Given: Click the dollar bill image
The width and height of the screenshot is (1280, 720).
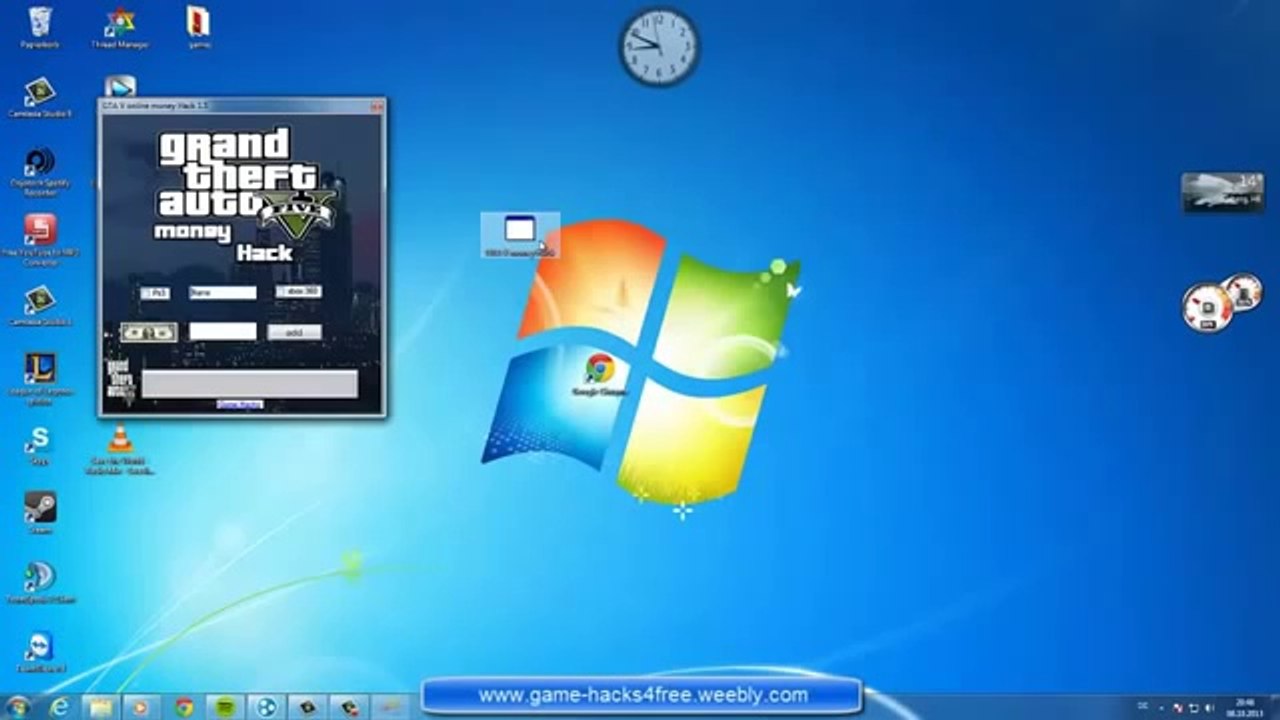Looking at the screenshot, I should click(x=148, y=332).
